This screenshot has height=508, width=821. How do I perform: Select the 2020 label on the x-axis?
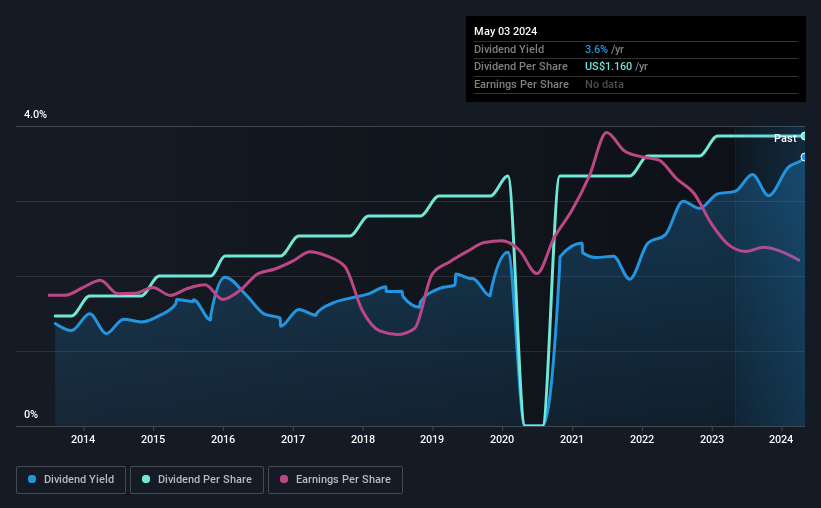tap(502, 439)
